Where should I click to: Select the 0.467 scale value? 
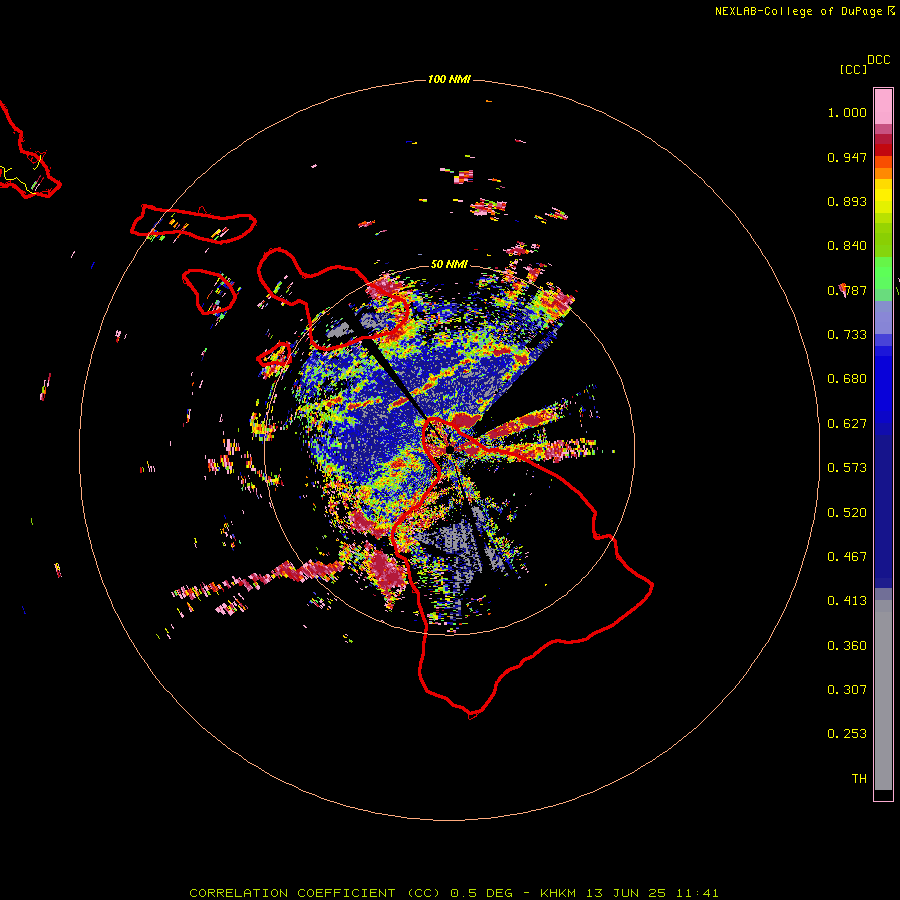pos(847,557)
